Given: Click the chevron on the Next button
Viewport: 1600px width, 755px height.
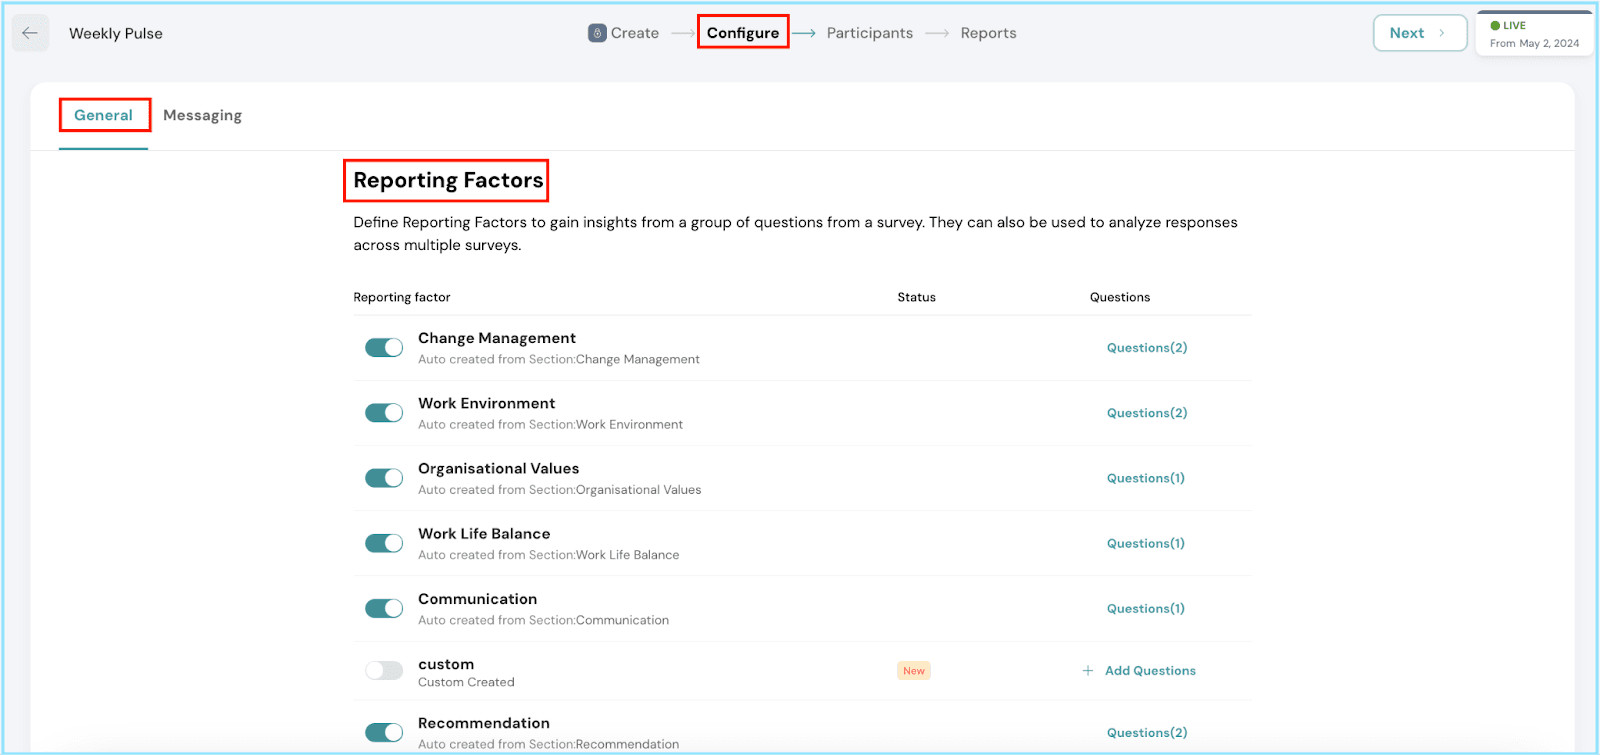Looking at the screenshot, I should (x=1442, y=33).
